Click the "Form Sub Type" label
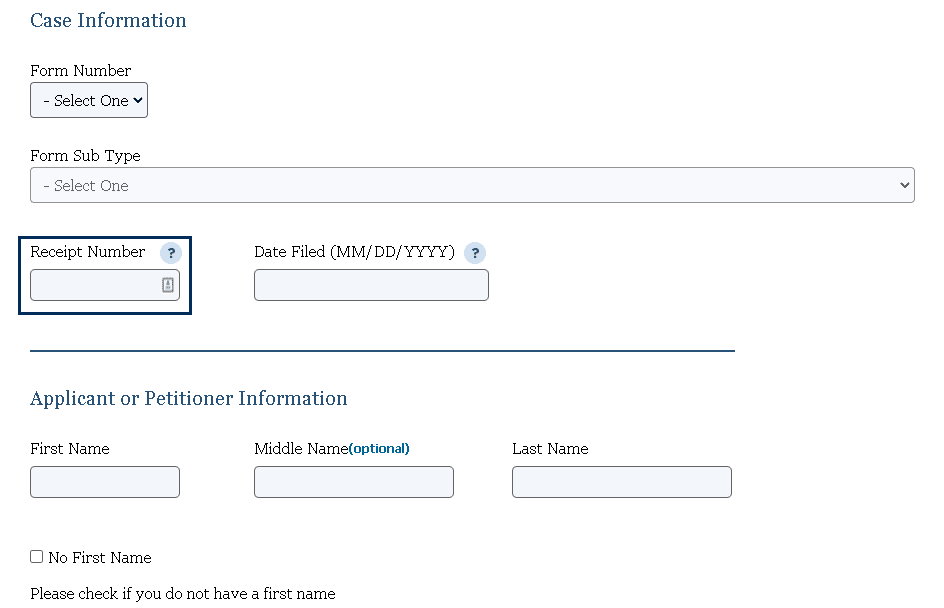The width and height of the screenshot is (944, 608). pyautogui.click(x=85, y=156)
